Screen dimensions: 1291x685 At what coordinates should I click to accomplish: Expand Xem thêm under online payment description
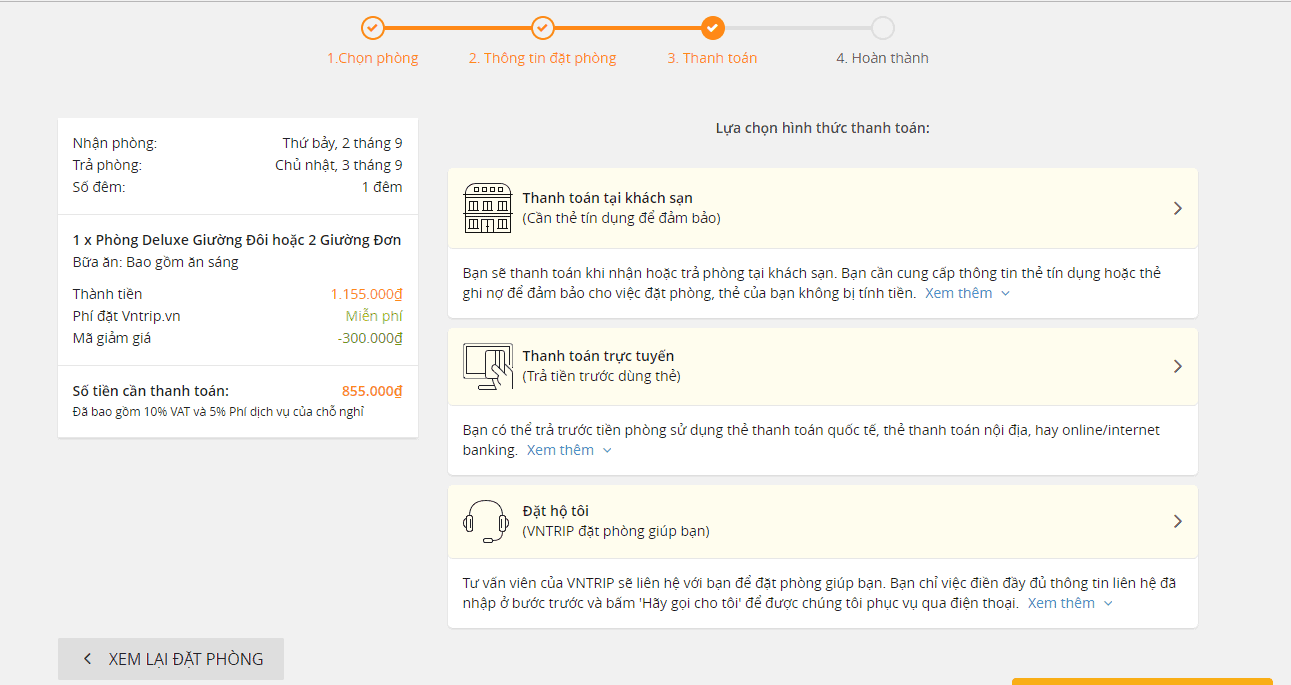tap(570, 450)
